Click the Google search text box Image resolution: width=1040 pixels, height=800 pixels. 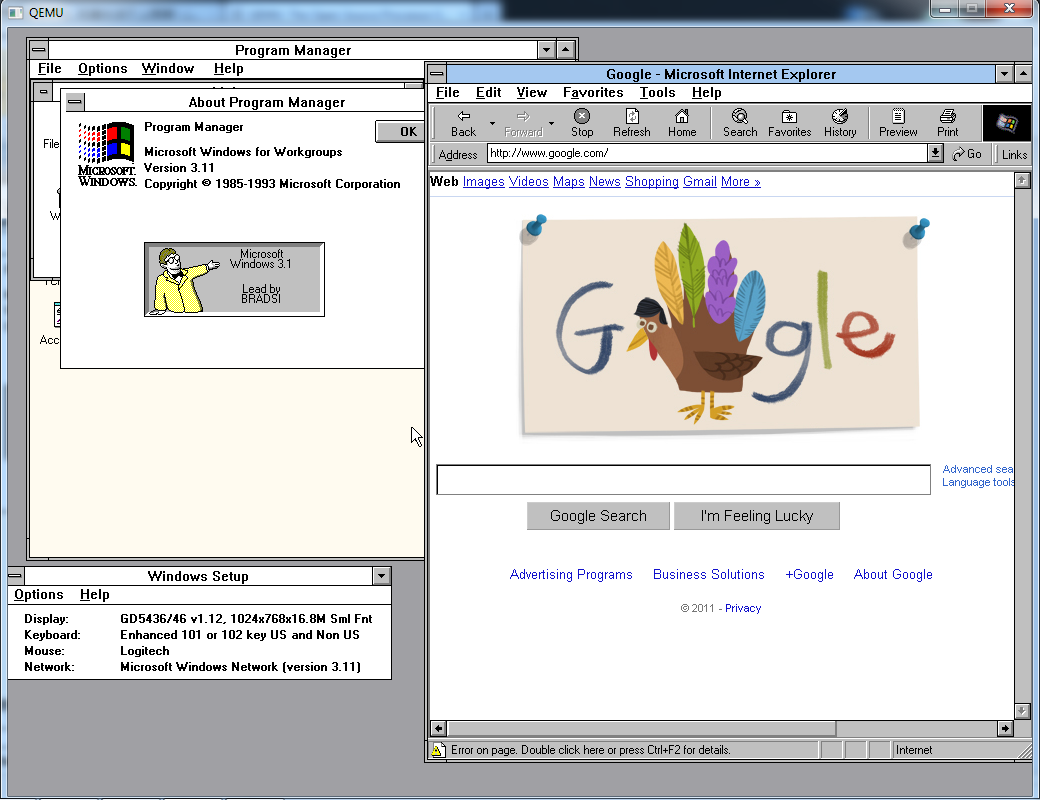click(683, 480)
